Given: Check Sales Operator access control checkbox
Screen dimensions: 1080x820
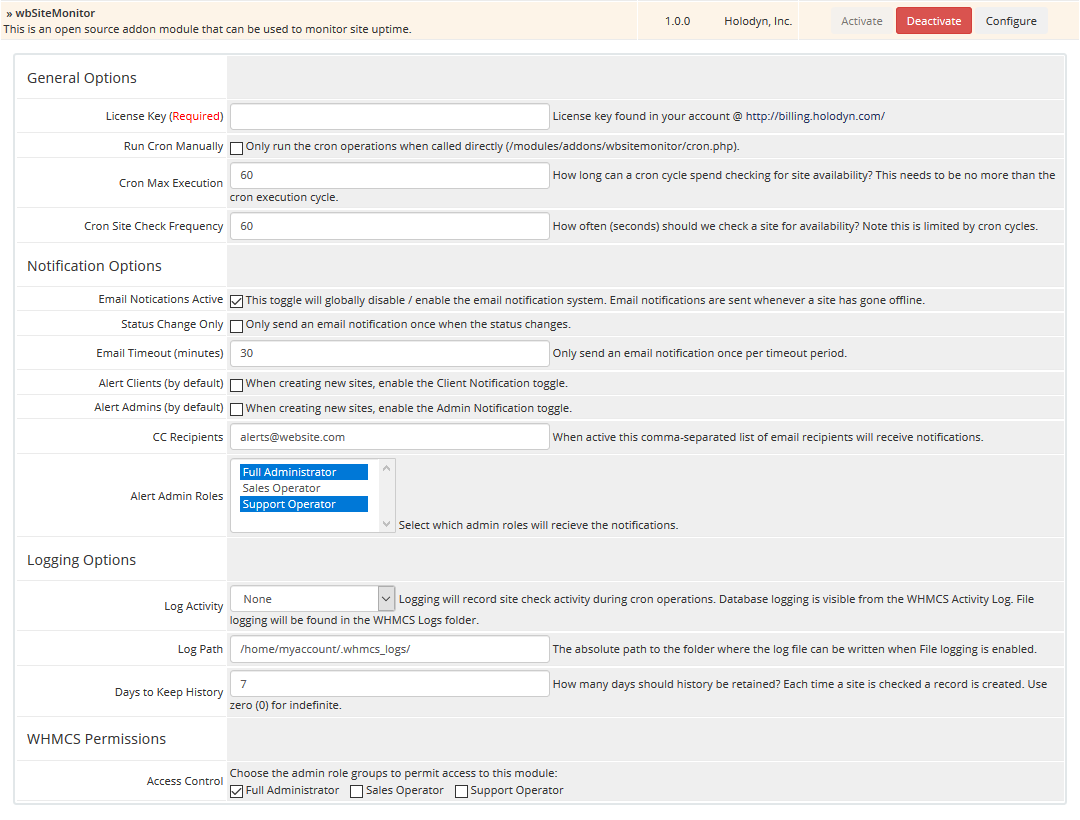Looking at the screenshot, I should (357, 792).
